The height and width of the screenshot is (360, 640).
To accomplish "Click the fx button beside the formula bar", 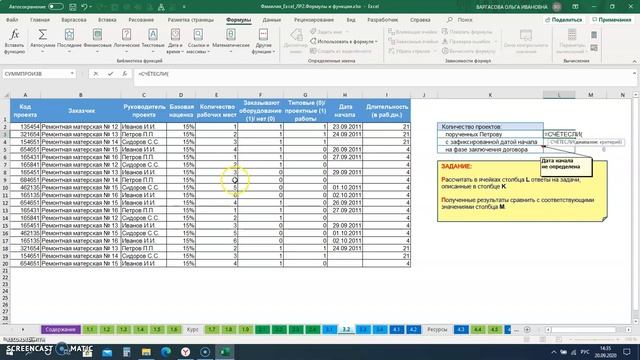I will pos(124,74).
